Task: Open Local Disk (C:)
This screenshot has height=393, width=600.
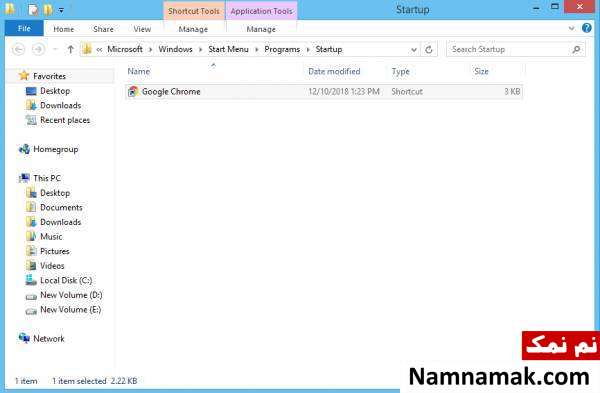Action: pos(66,280)
